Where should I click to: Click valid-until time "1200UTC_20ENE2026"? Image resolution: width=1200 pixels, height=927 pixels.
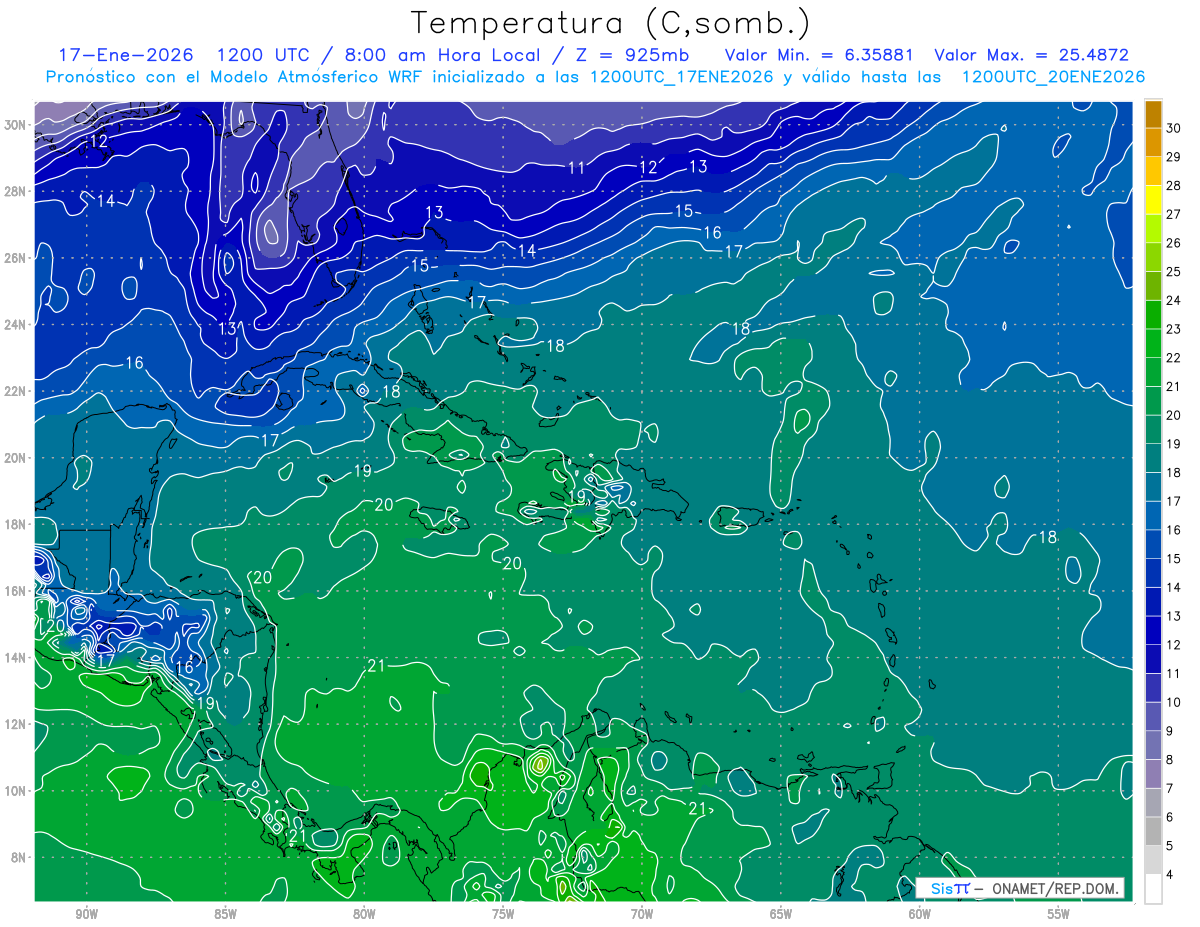coord(1053,77)
